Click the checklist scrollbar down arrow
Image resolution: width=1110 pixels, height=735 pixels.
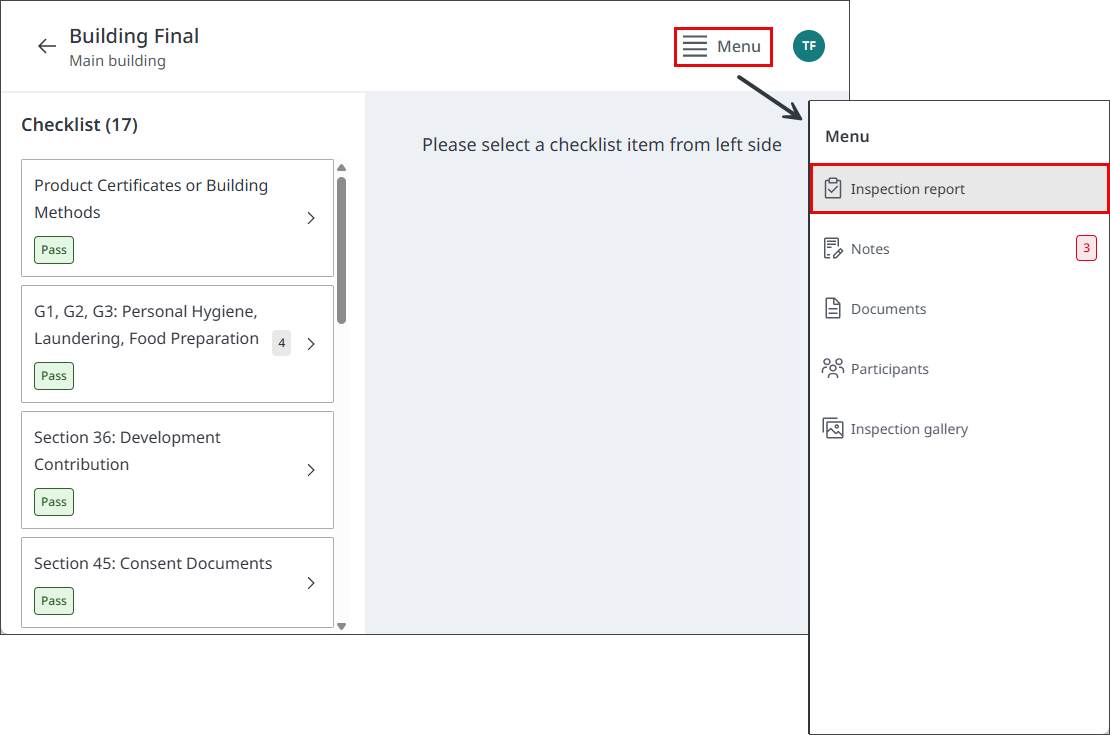point(342,626)
